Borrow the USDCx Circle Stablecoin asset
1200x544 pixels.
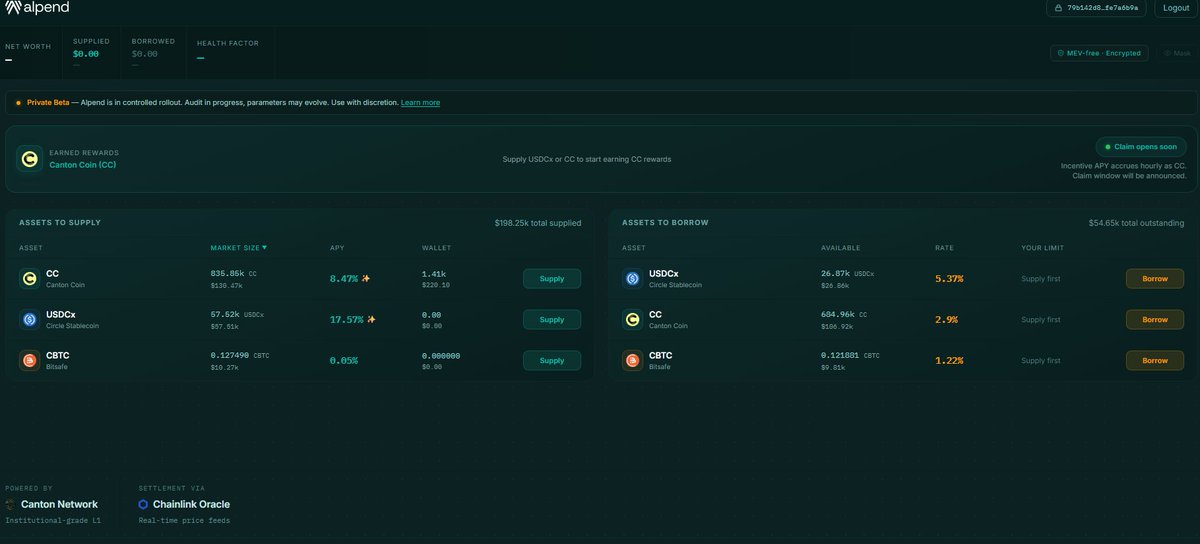[x=1155, y=279]
